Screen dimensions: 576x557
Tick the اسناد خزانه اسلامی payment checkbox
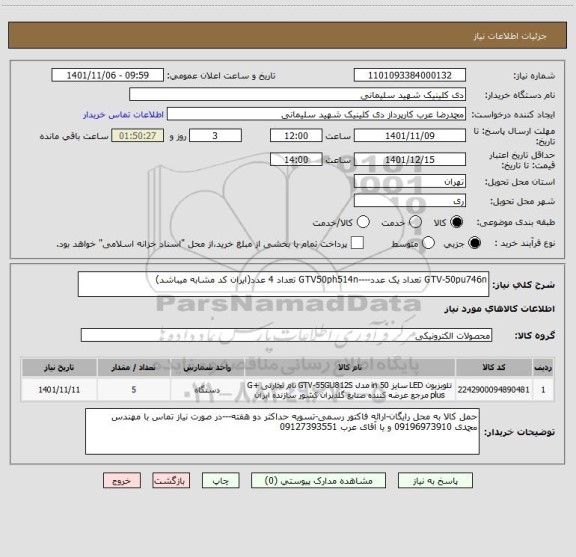pyautogui.click(x=357, y=243)
